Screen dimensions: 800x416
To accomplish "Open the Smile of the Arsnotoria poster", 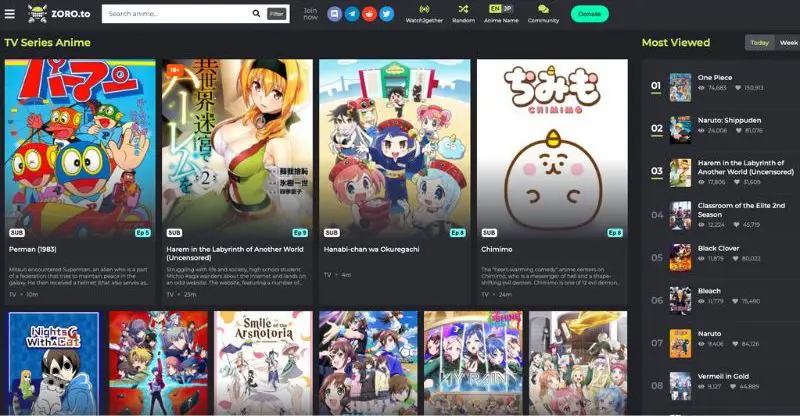I will coord(263,363).
